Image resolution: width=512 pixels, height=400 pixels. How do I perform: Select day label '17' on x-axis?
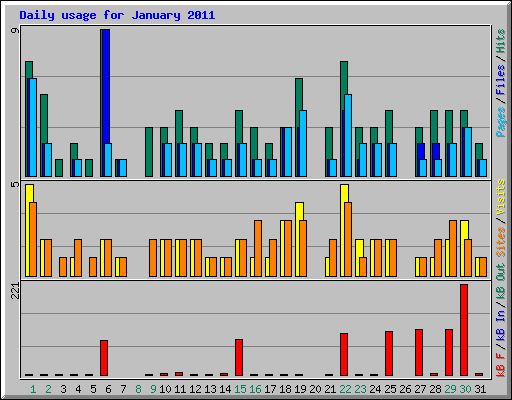click(x=270, y=389)
